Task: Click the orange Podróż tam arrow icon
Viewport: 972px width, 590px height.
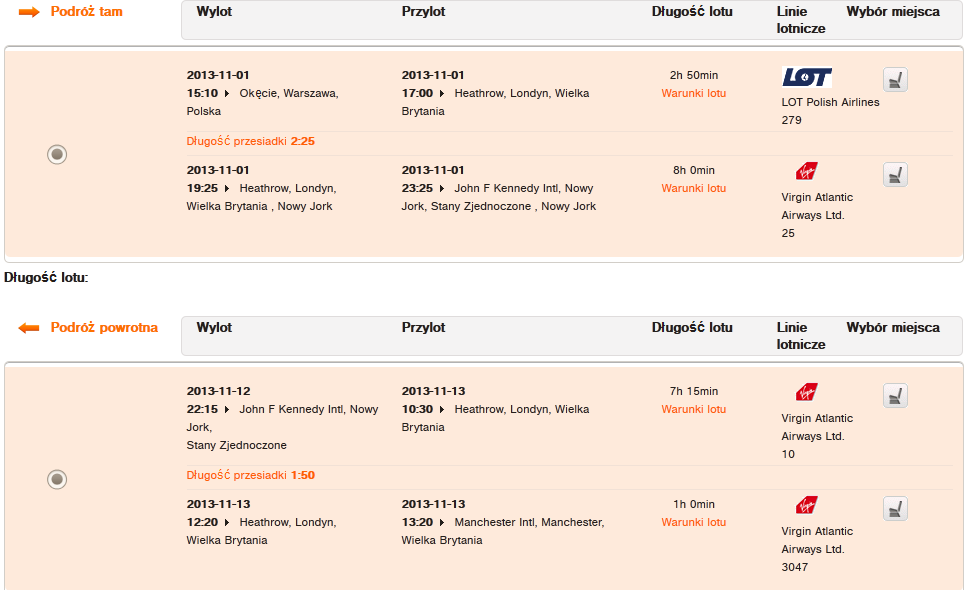Action: 29,12
